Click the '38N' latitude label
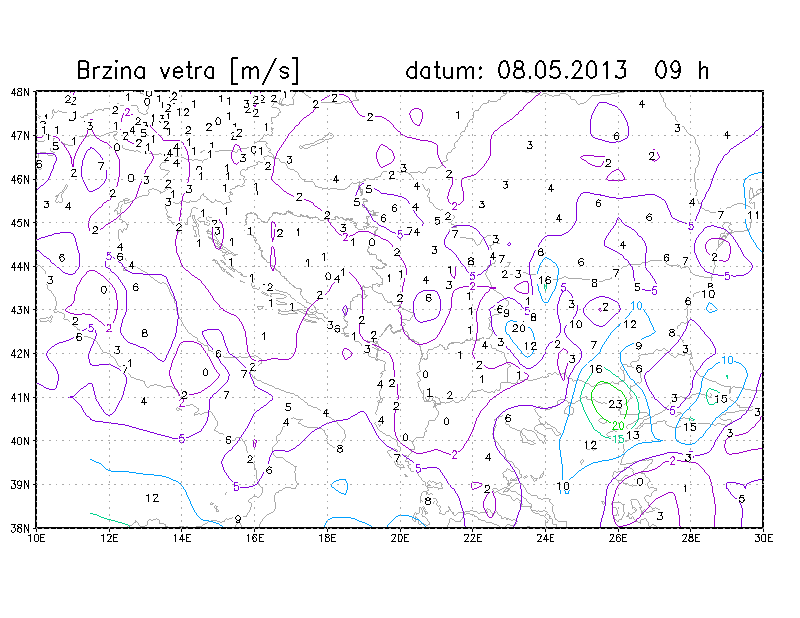 pos(20,528)
